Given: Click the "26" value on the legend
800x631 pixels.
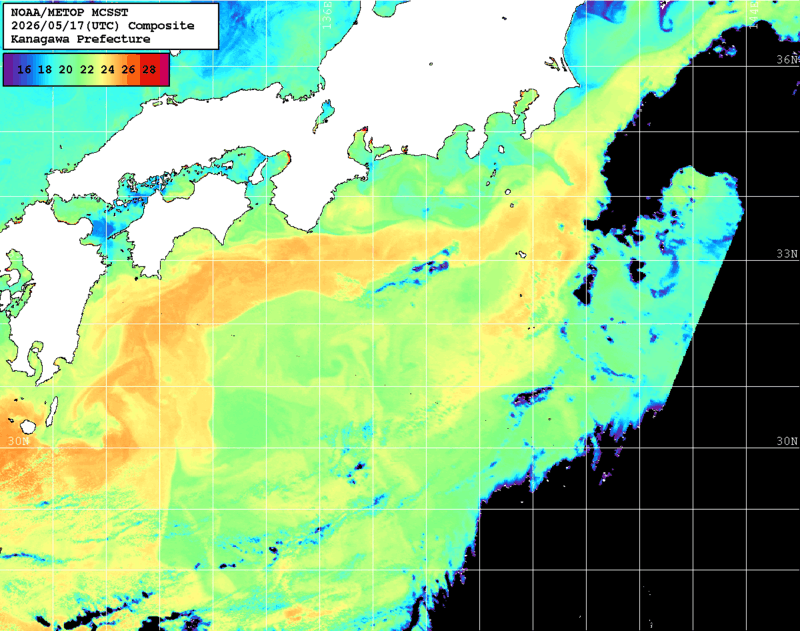Looking at the screenshot, I should (x=129, y=69).
